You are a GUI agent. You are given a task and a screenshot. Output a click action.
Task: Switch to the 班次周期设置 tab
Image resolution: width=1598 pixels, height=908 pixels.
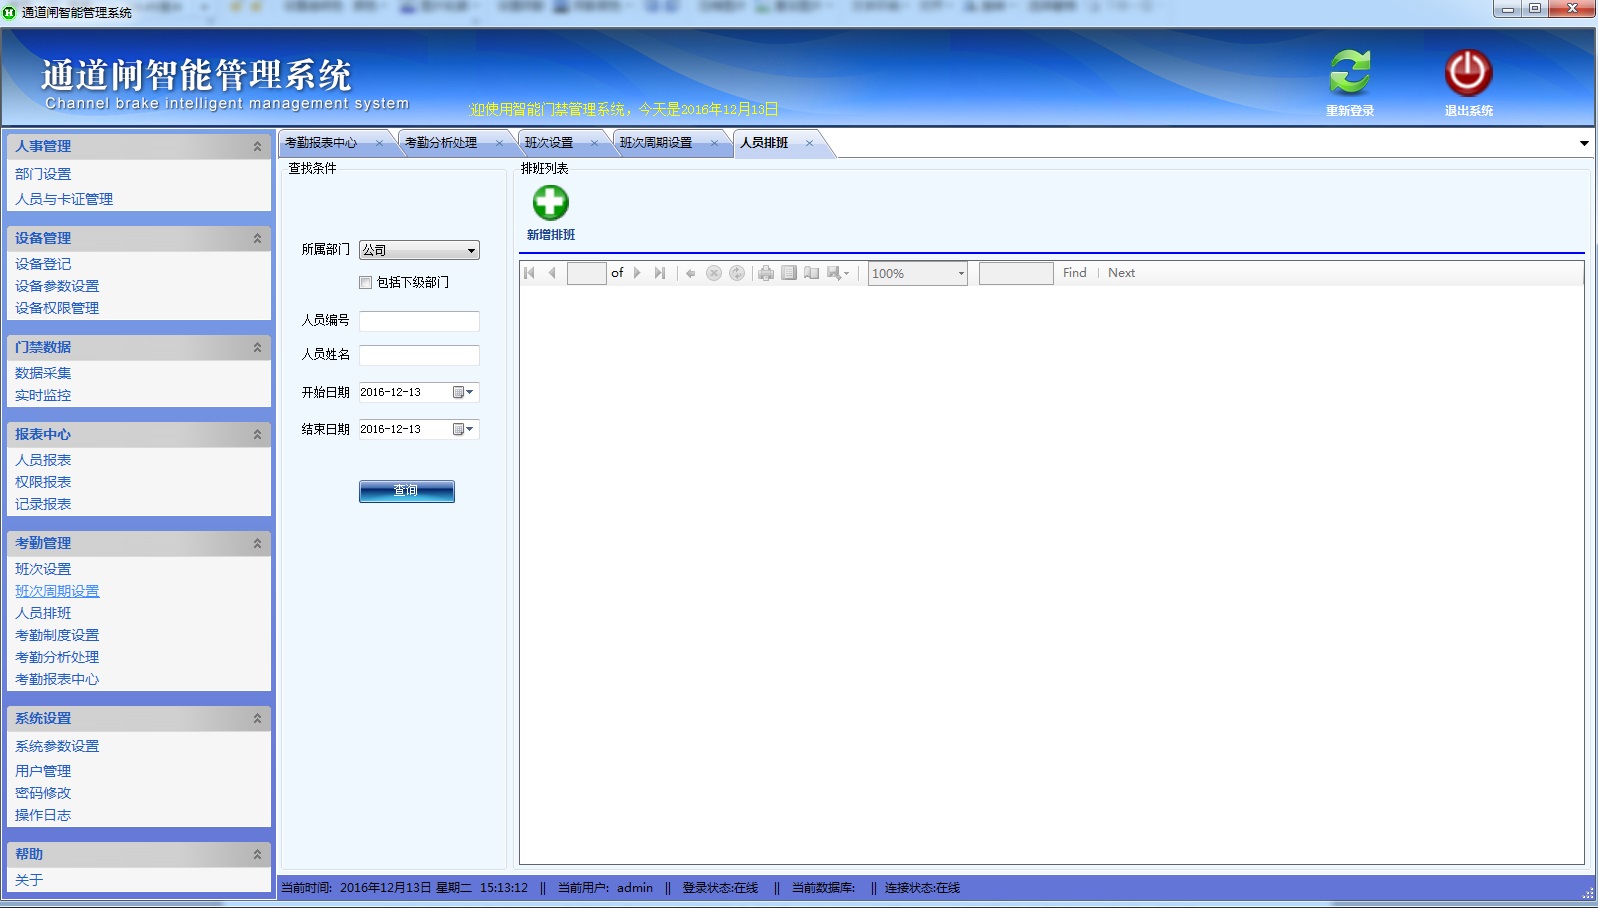point(656,143)
